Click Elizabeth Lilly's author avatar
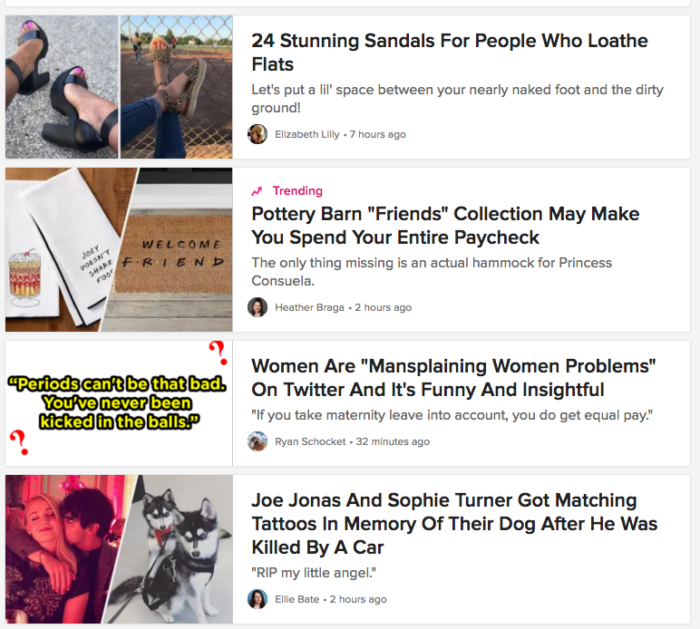The height and width of the screenshot is (629, 700). click(x=258, y=134)
